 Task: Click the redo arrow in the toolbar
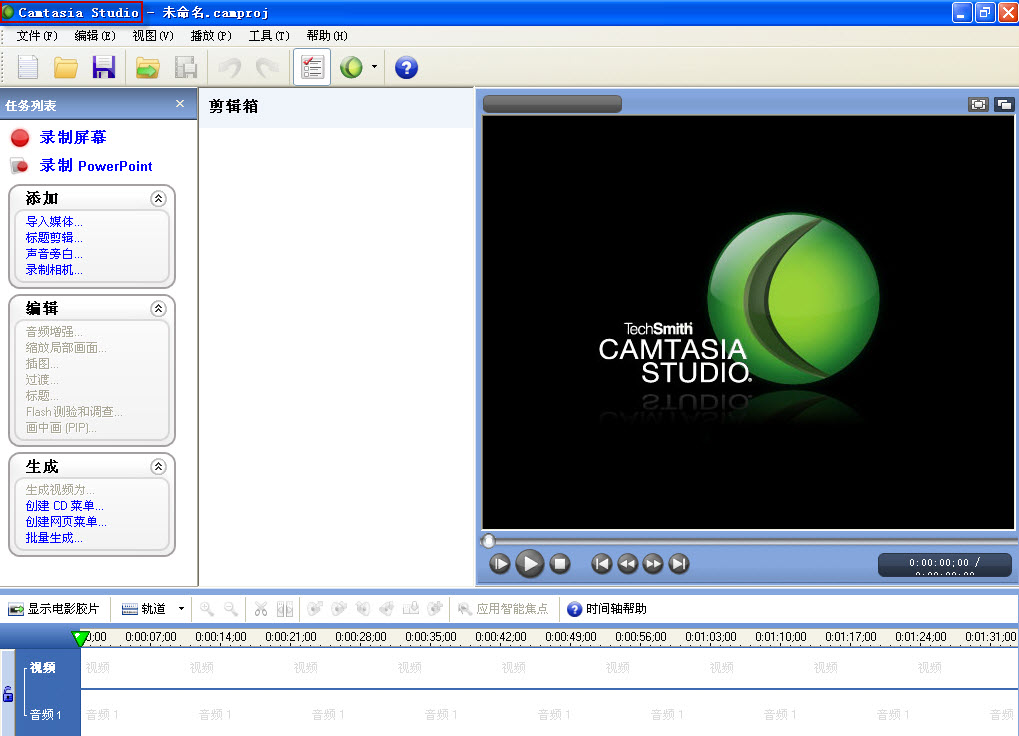point(267,67)
